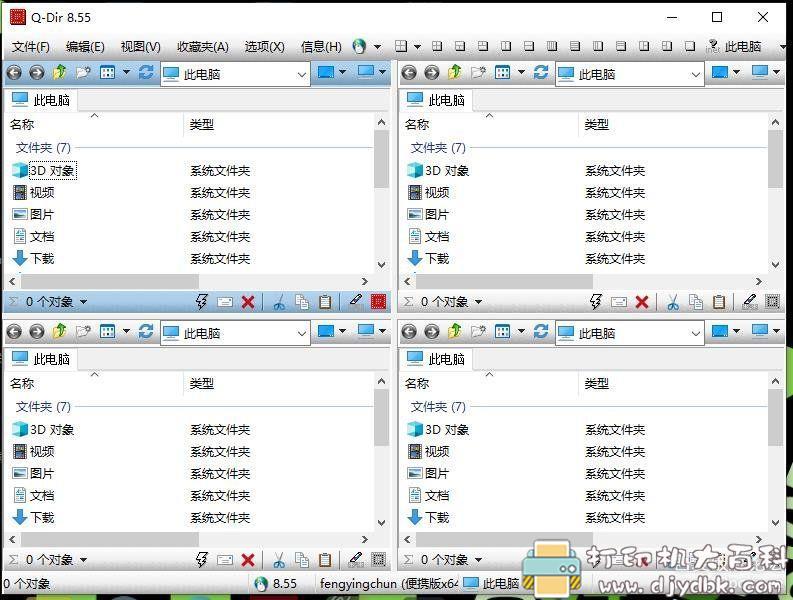The width and height of the screenshot is (793, 600).
Task: Open the 此电脑 address combo in the bottom-left pane
Action: pyautogui.click(x=235, y=333)
